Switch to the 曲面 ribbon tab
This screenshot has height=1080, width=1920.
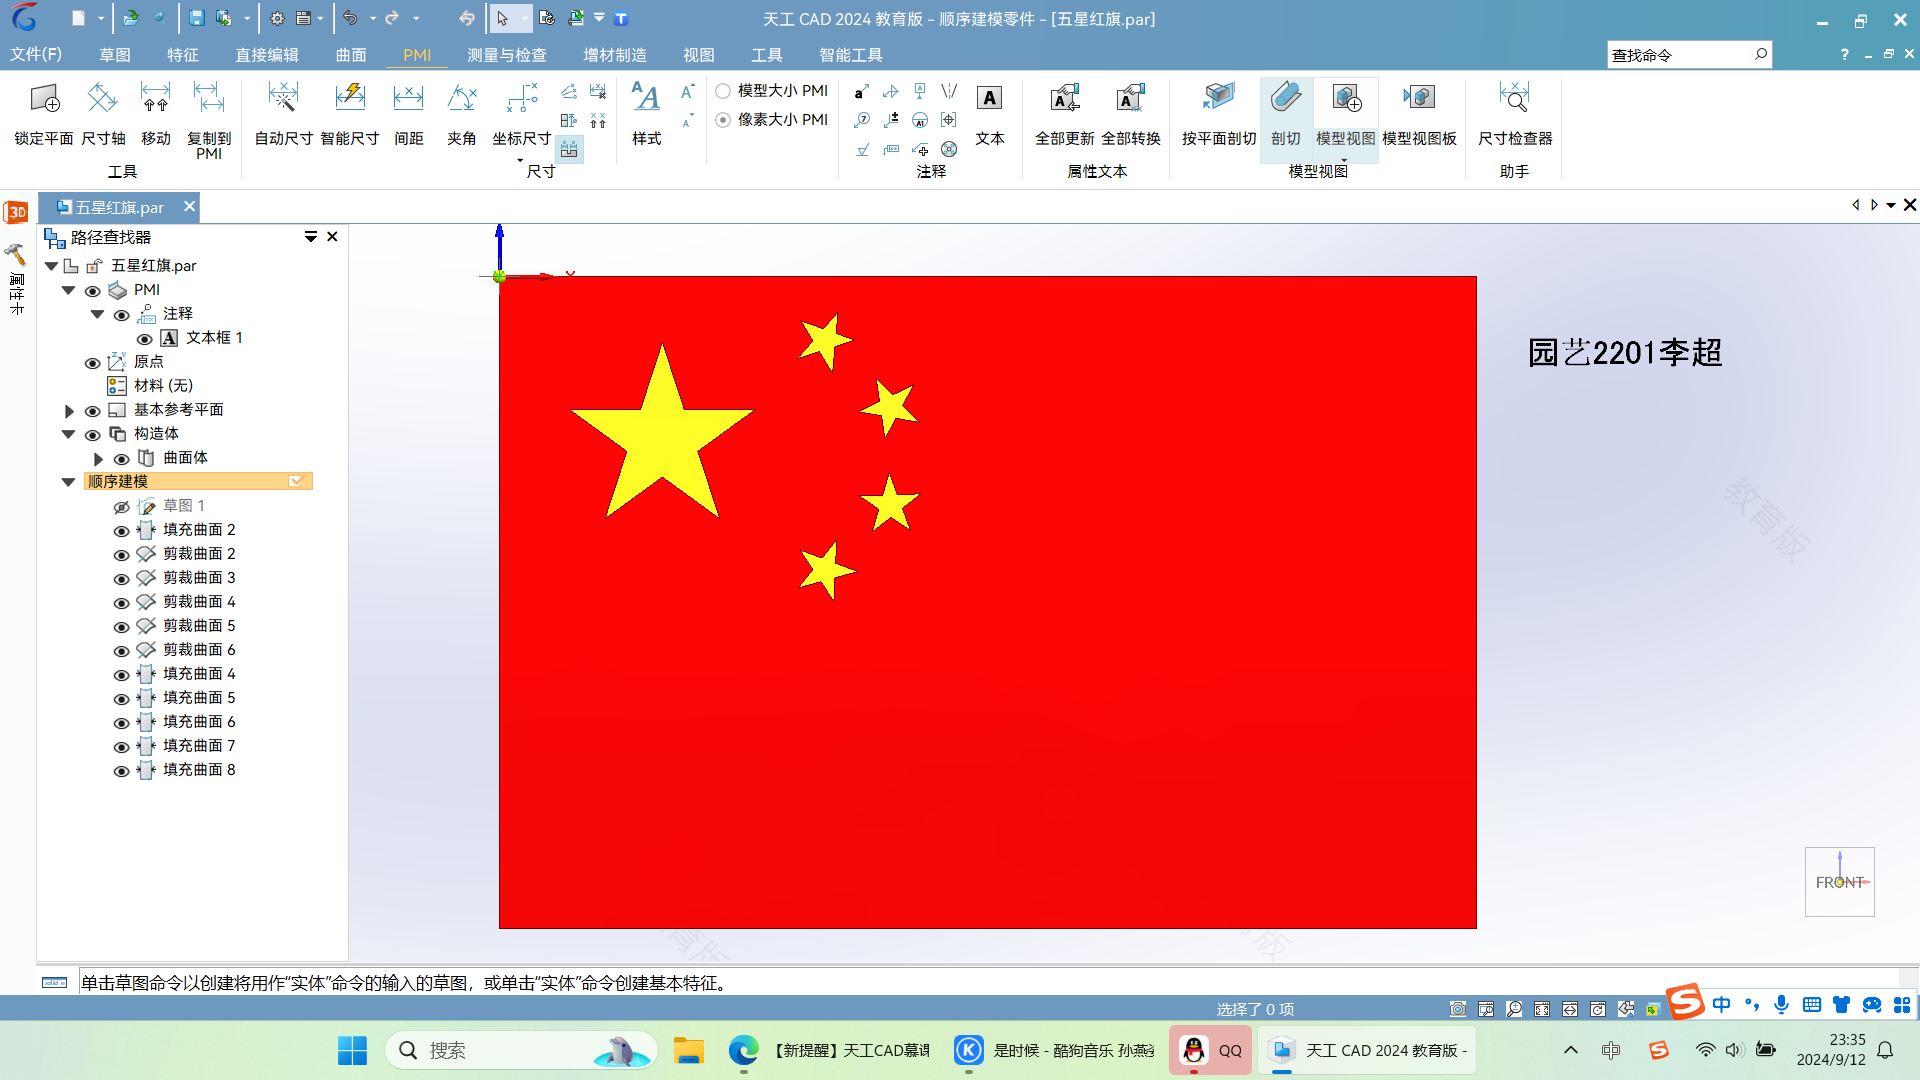[351, 55]
